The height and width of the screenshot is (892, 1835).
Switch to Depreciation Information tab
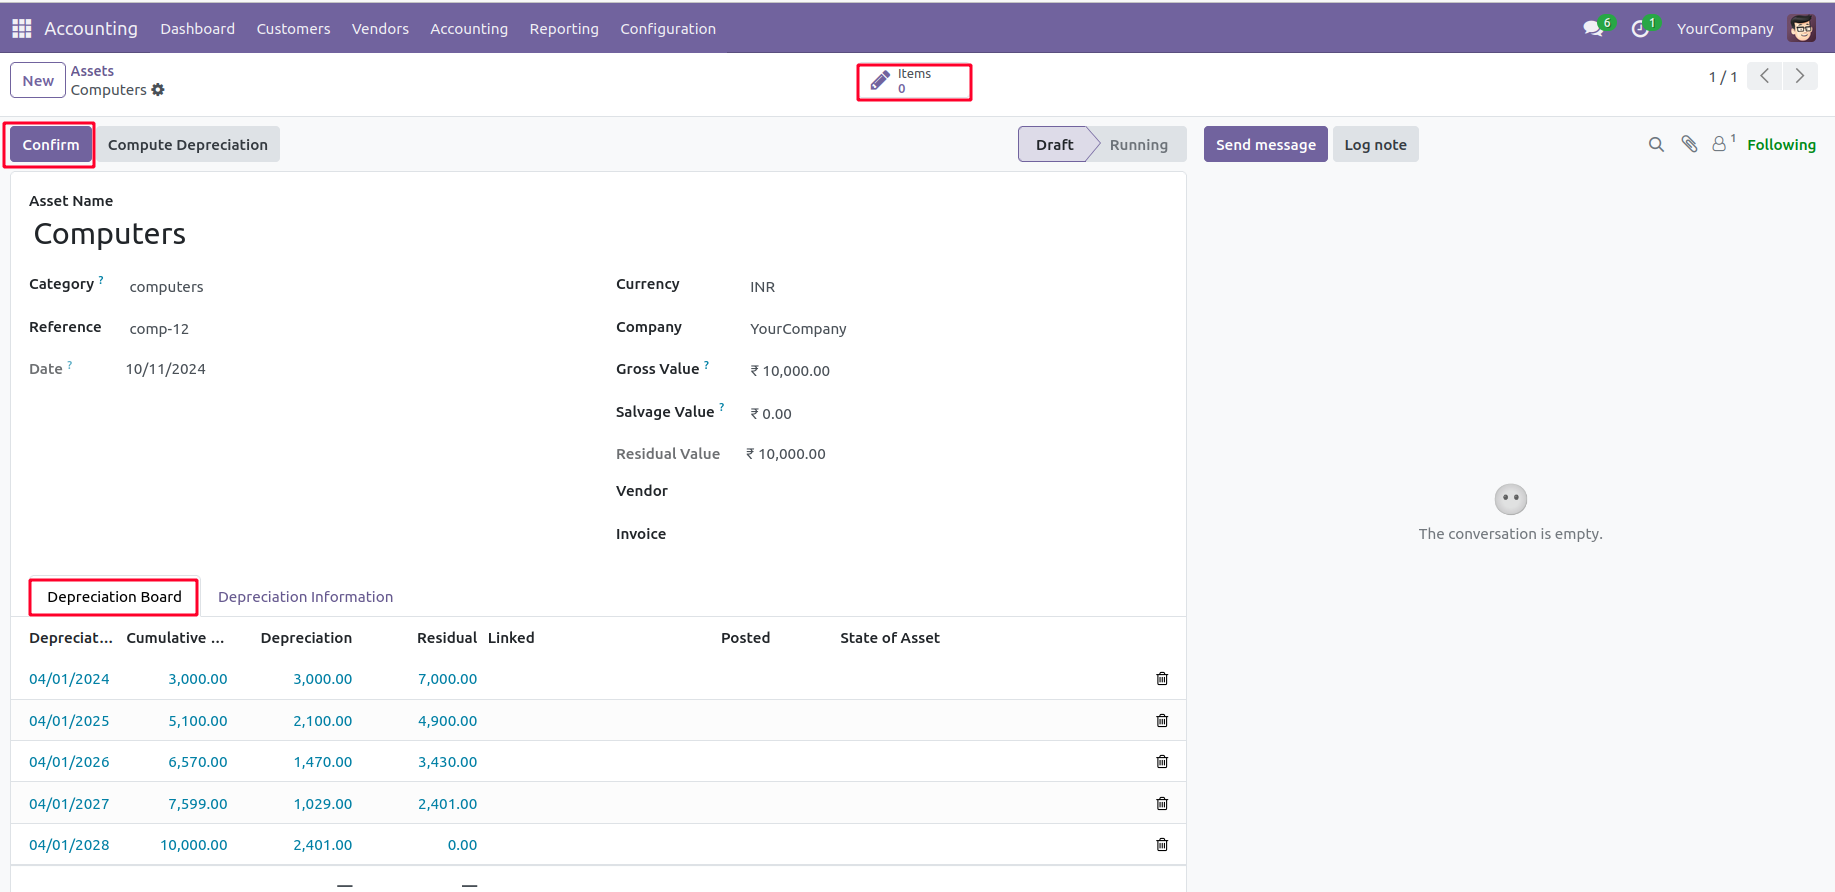tap(305, 597)
